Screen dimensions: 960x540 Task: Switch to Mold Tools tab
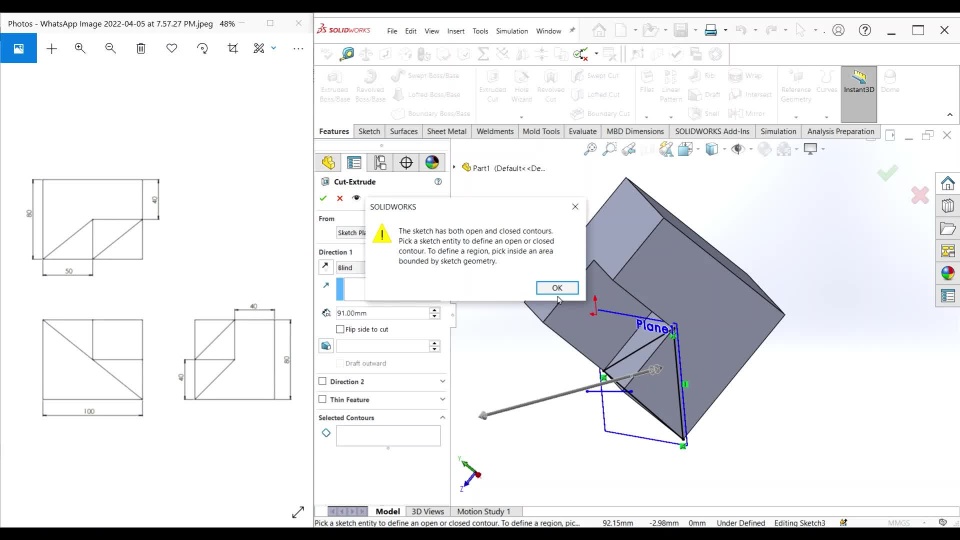pyautogui.click(x=541, y=131)
